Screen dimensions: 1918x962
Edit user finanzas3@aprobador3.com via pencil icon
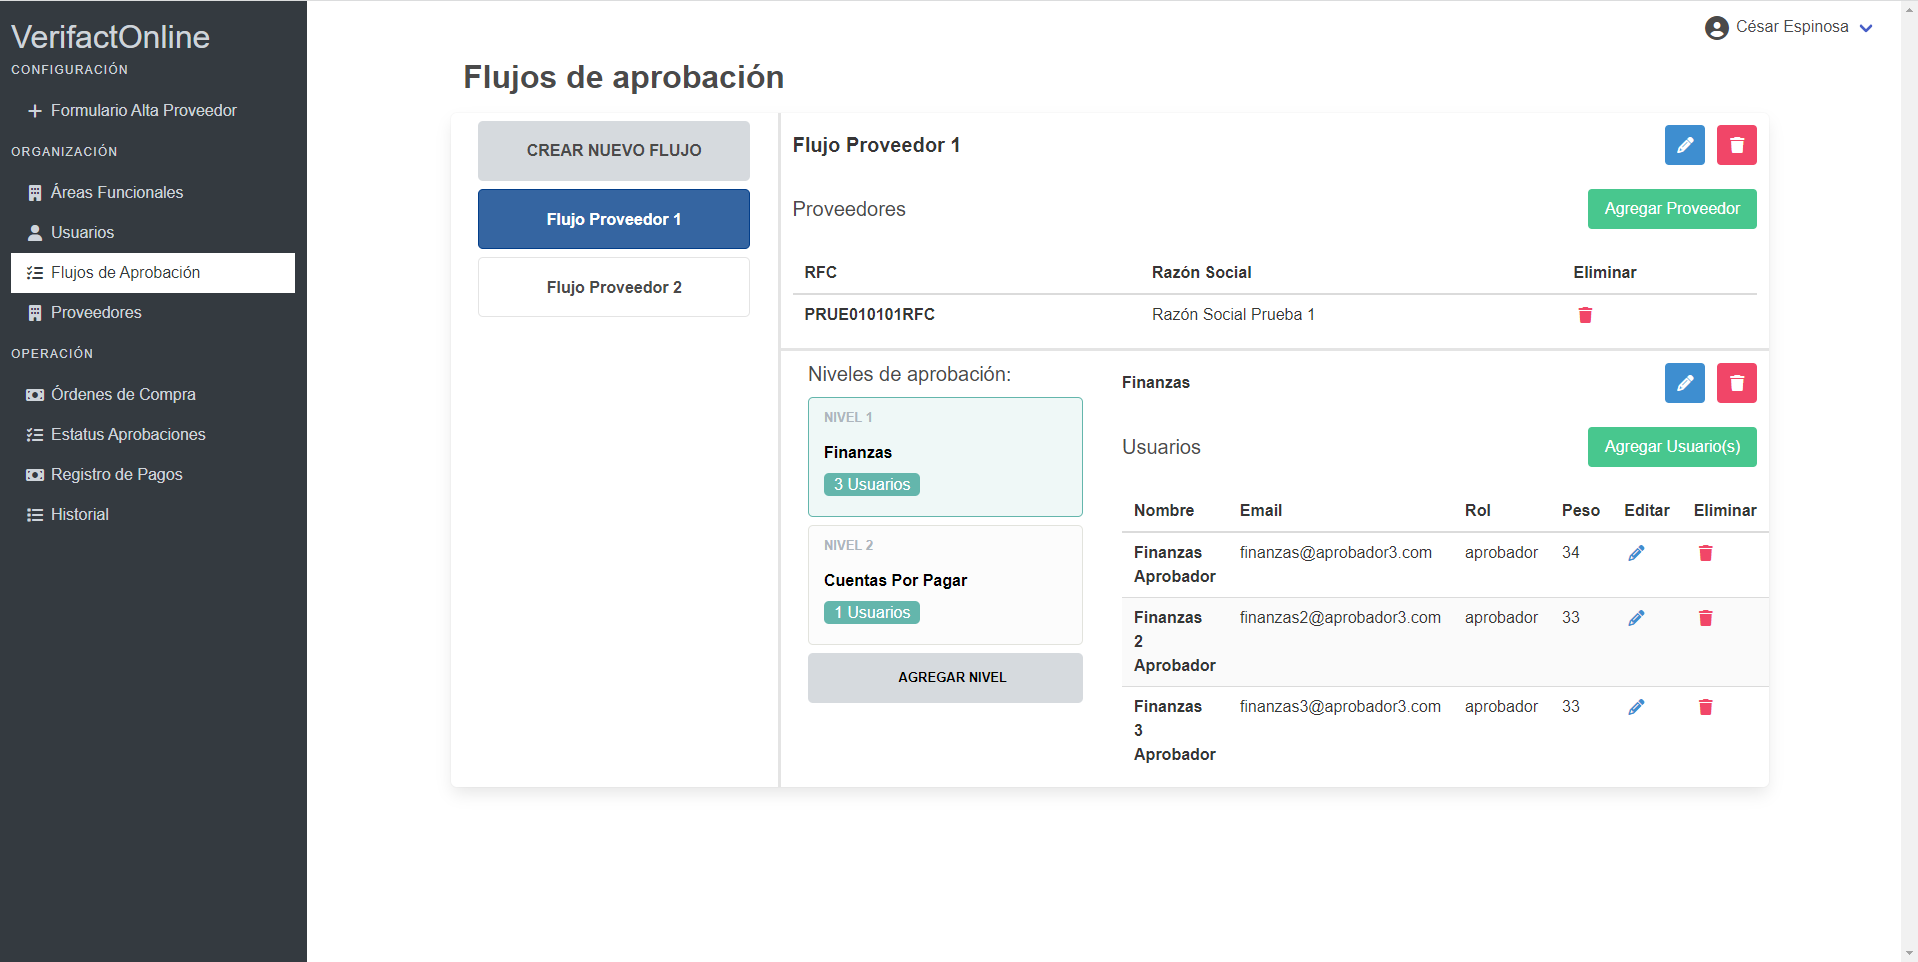[x=1636, y=707]
